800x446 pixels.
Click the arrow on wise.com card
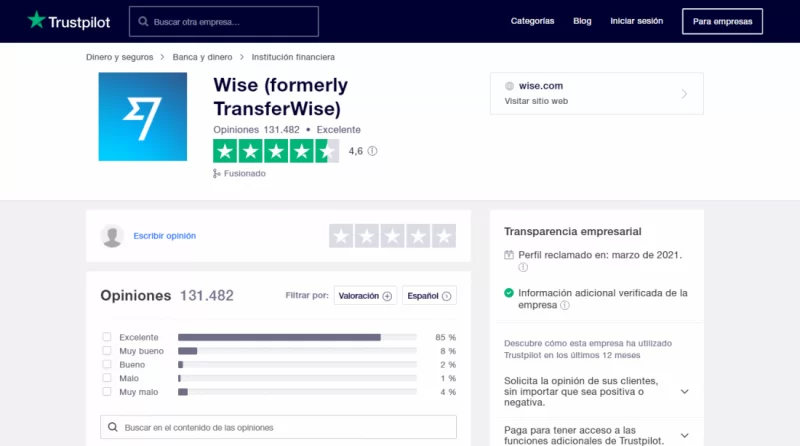[684, 94]
